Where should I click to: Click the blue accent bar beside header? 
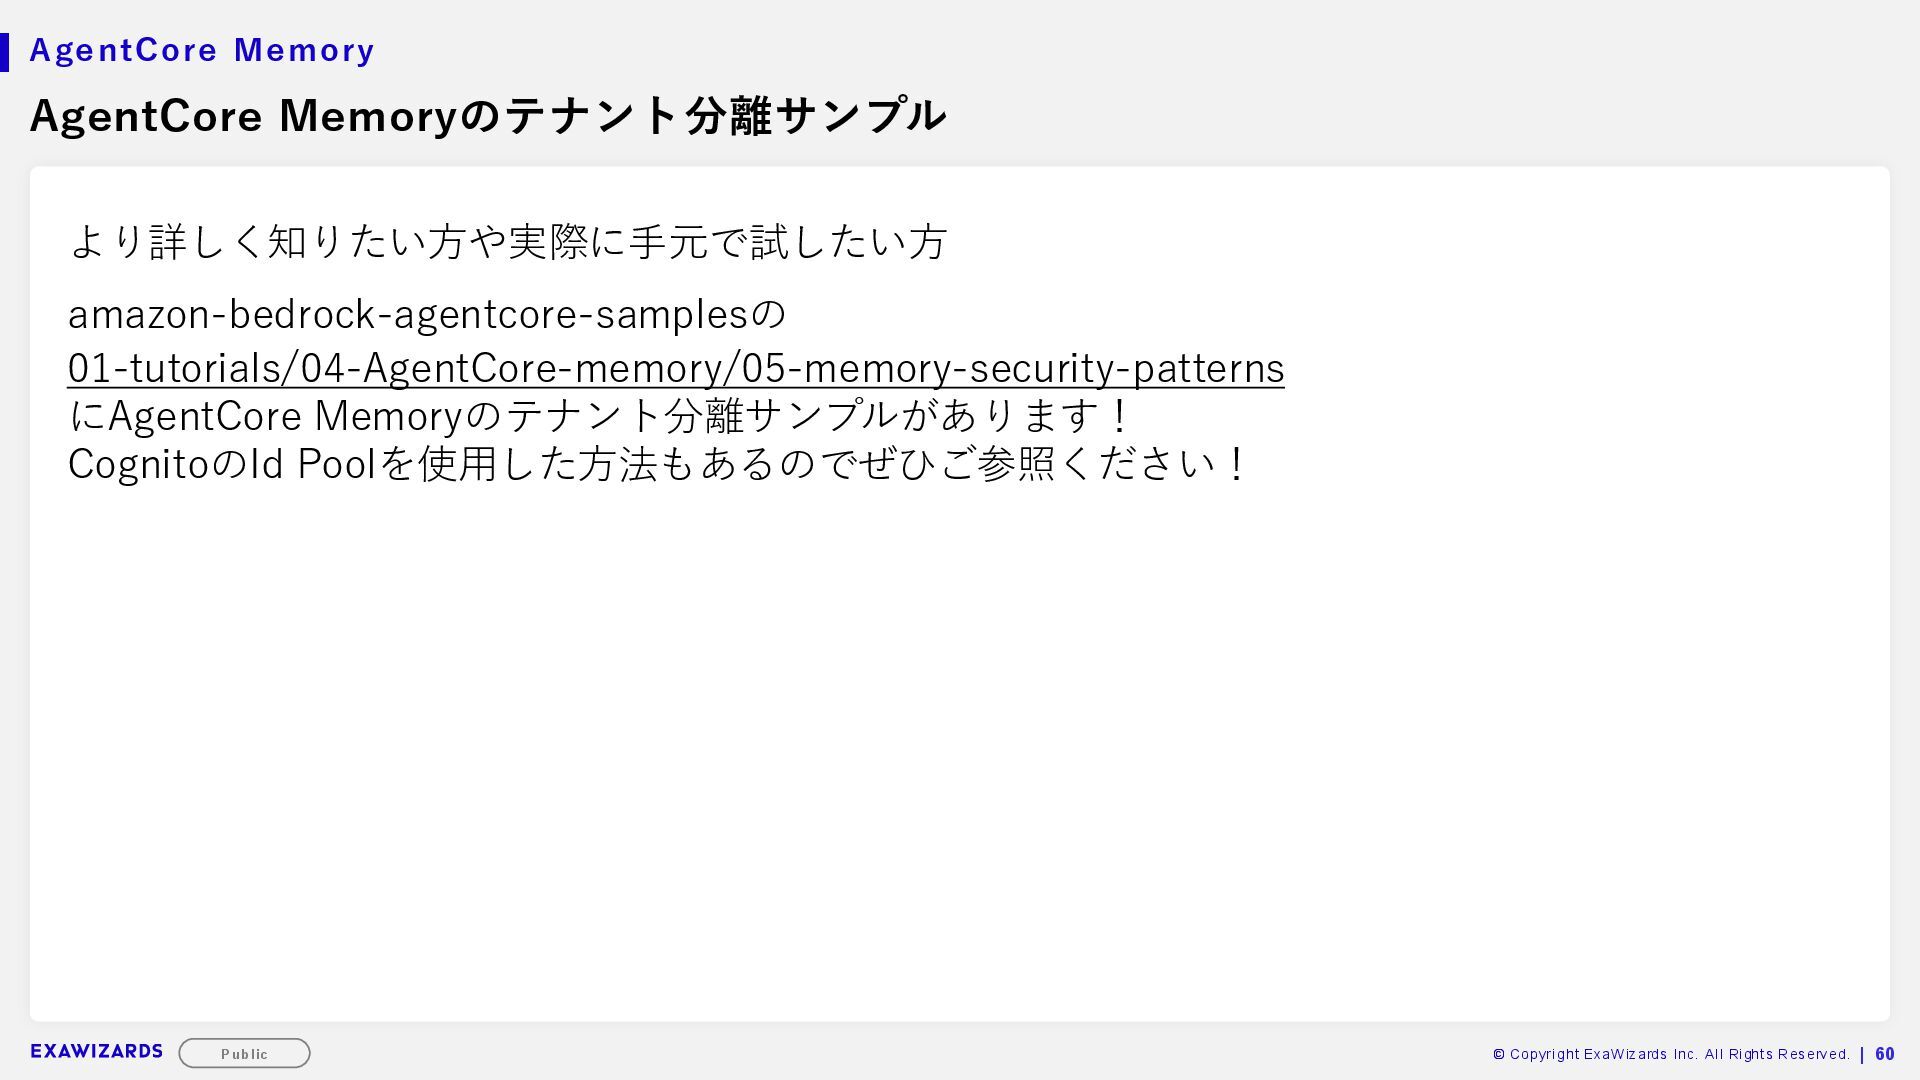tap(5, 52)
